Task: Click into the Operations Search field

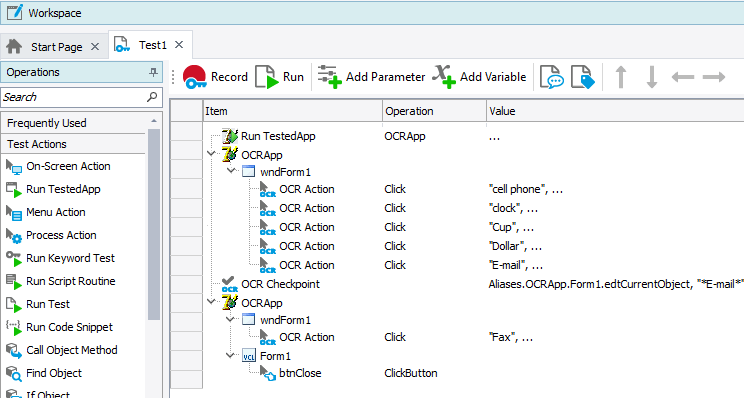Action: [74, 97]
